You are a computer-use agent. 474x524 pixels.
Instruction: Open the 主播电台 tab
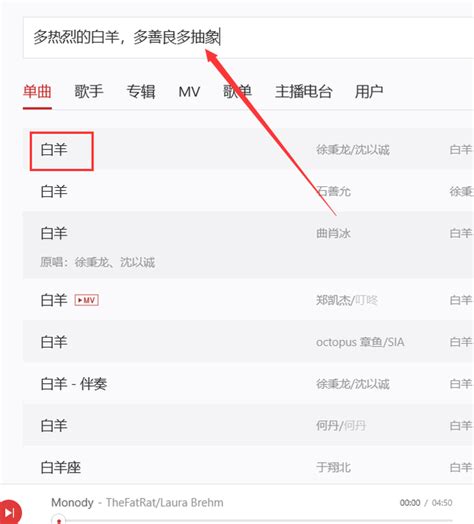tap(304, 91)
